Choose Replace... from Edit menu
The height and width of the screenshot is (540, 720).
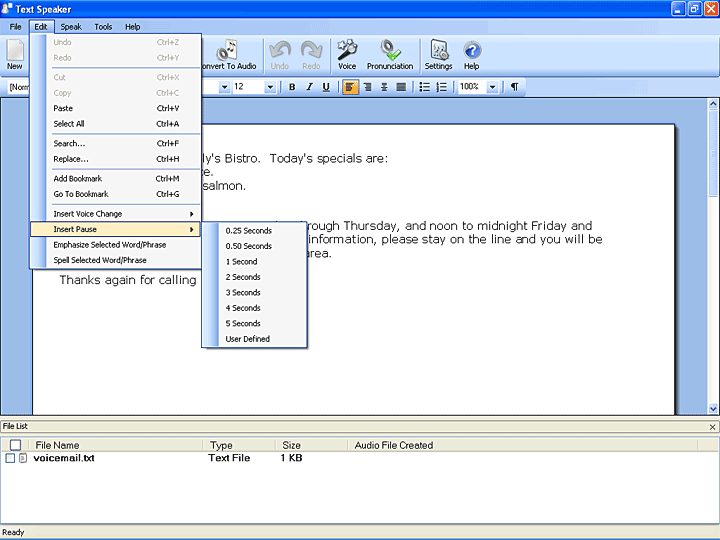[115, 159]
